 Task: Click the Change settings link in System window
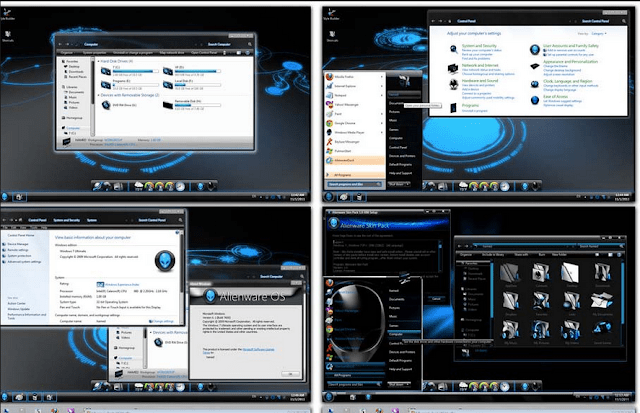pyautogui.click(x=162, y=321)
